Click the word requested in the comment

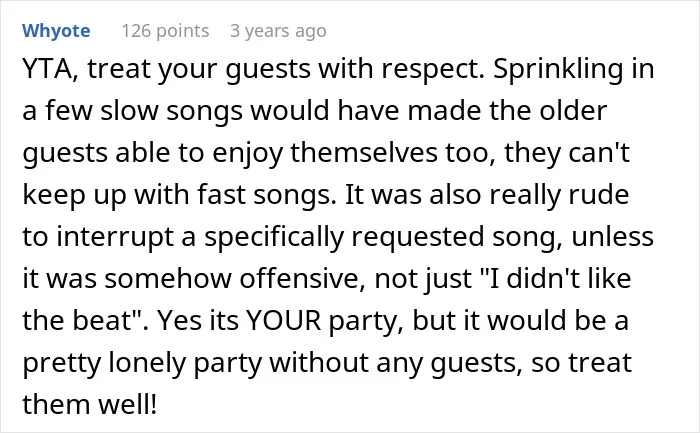418,237
